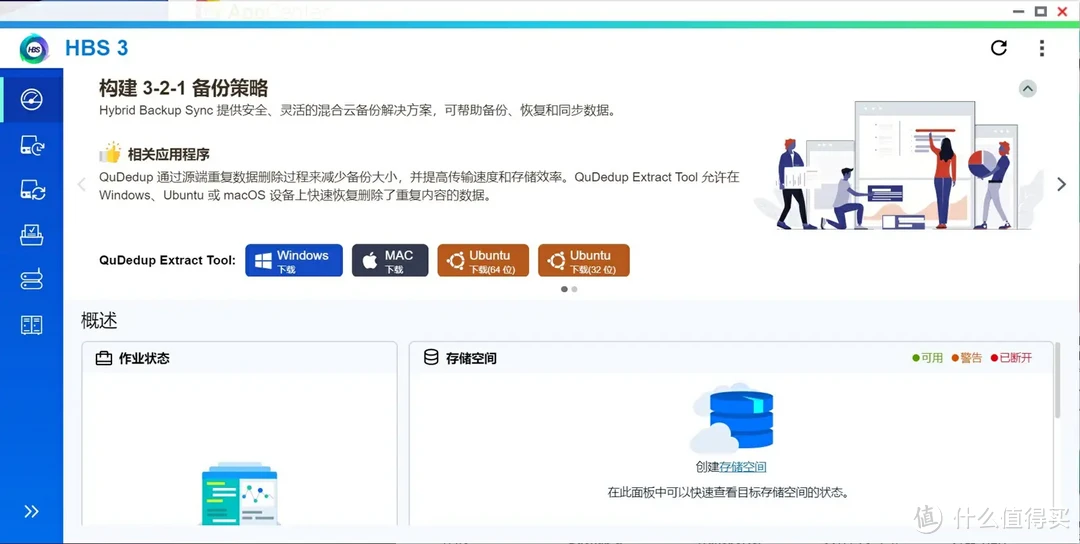
Task: Click the 已断开 red status legend
Action: [1011, 358]
